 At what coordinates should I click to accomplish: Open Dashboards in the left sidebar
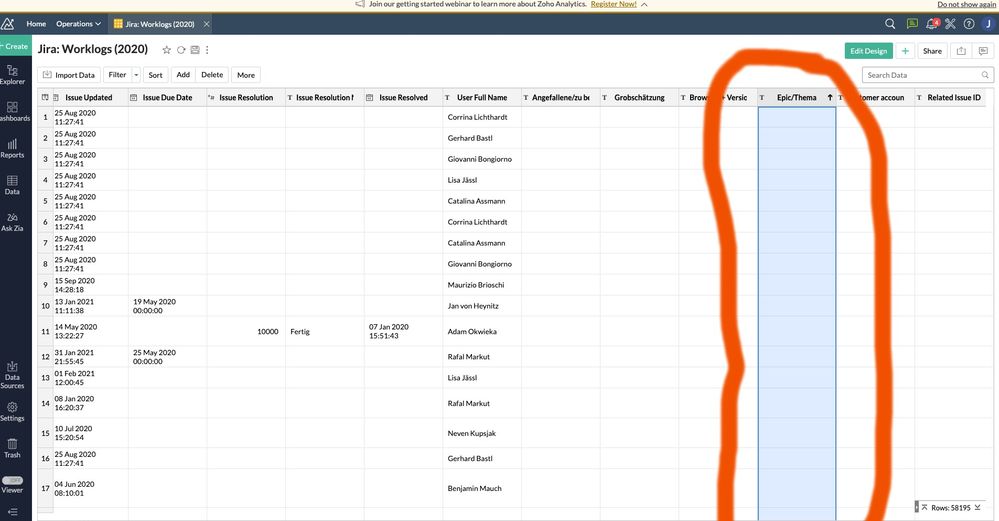(12, 111)
